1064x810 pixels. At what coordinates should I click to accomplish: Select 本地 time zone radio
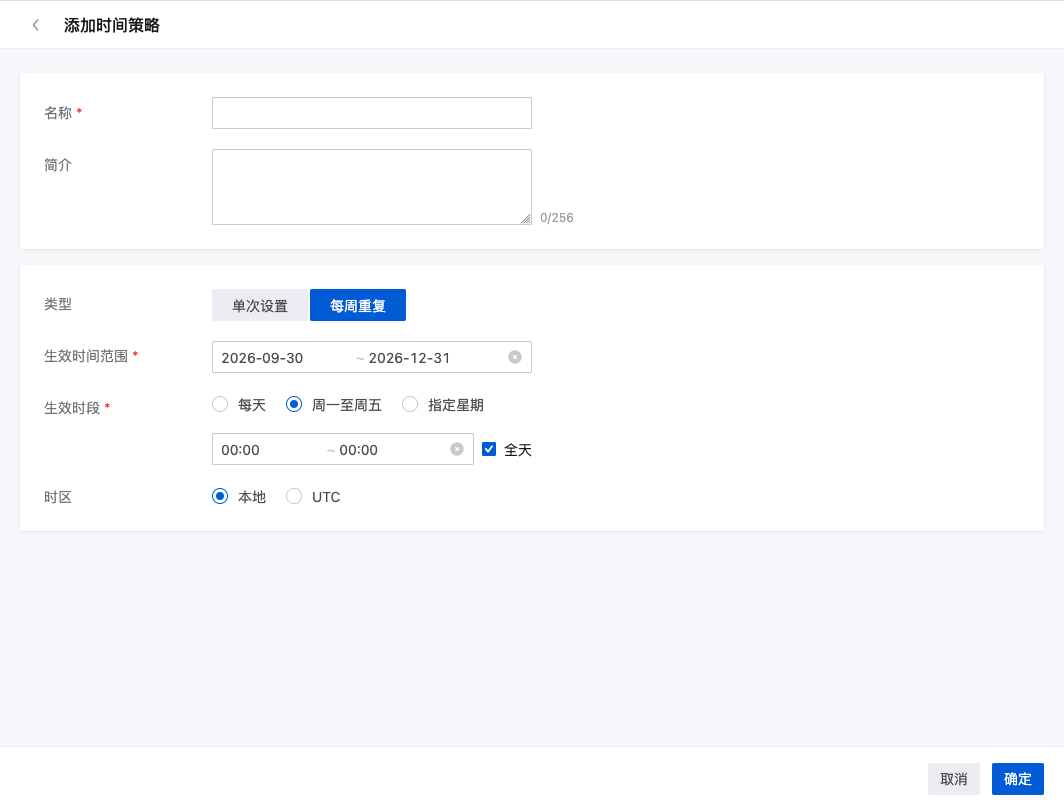tap(220, 497)
